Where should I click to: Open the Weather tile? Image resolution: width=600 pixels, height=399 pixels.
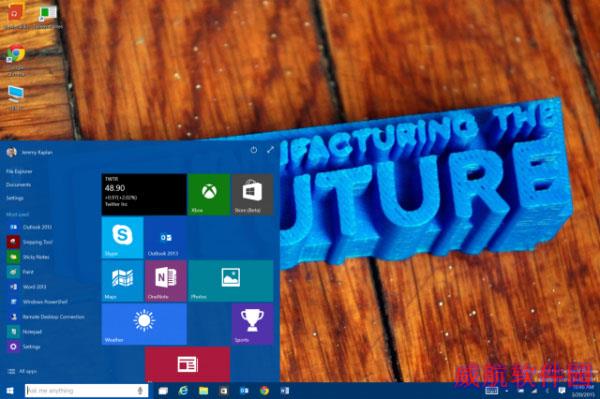(144, 324)
